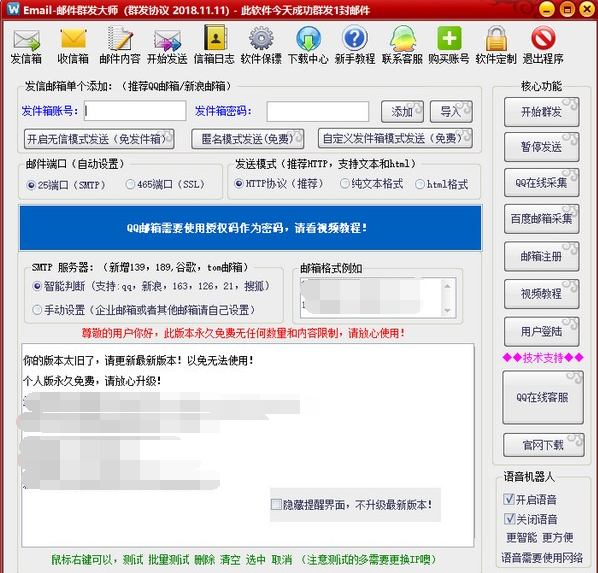Image resolution: width=598 pixels, height=573 pixels.
Task: Click the text 你的版本太旧了，请更新最新版本
Action: click(x=138, y=360)
